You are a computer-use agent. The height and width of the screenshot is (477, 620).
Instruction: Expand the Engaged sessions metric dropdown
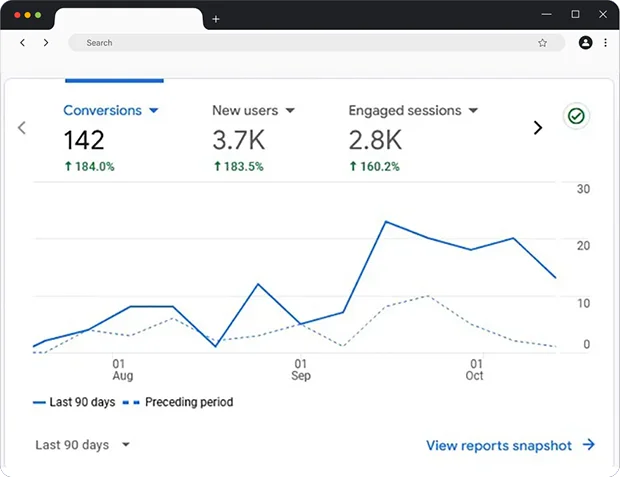pos(473,111)
